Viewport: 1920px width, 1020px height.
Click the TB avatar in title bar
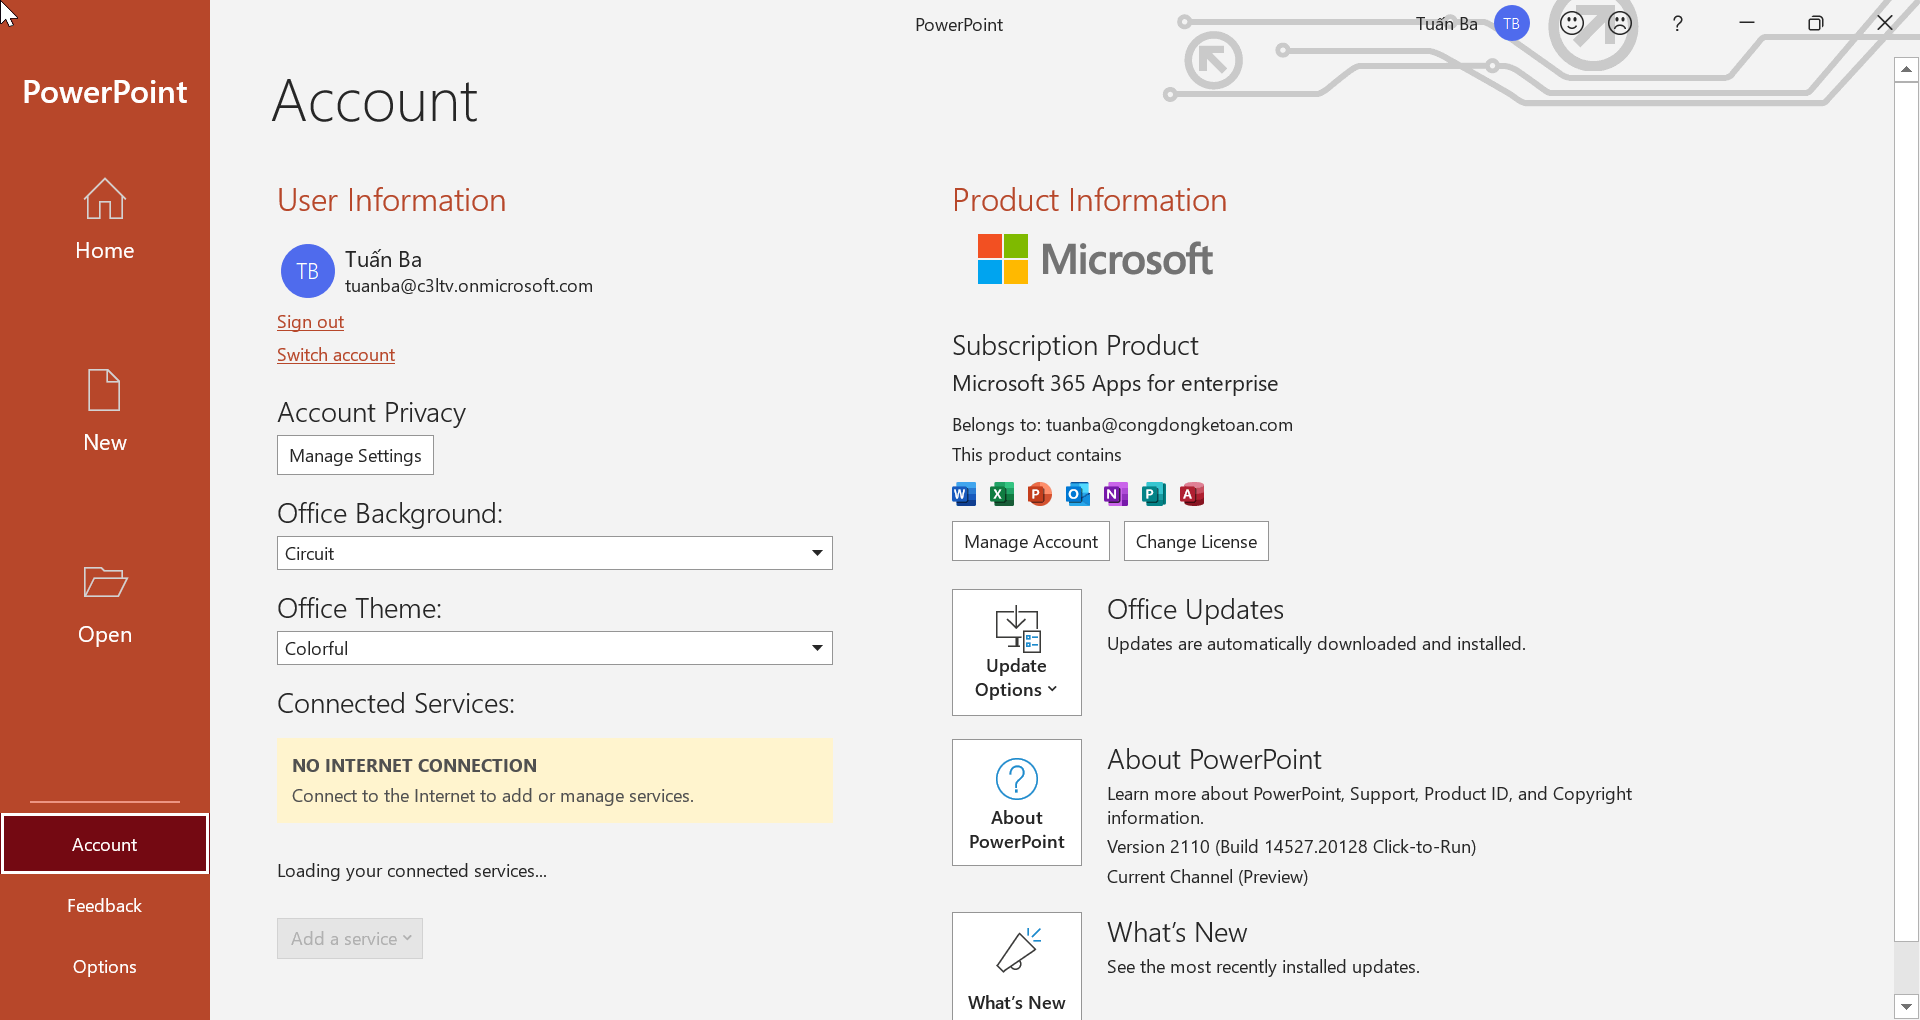1511,23
